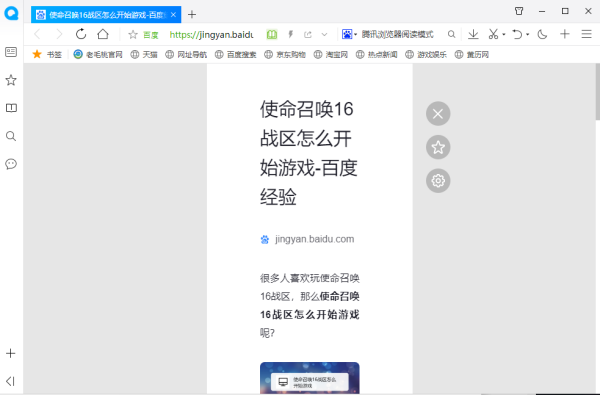This screenshot has height=395, width=600.
Task: Open the 书签 bookmarks star
Action: 47,54
